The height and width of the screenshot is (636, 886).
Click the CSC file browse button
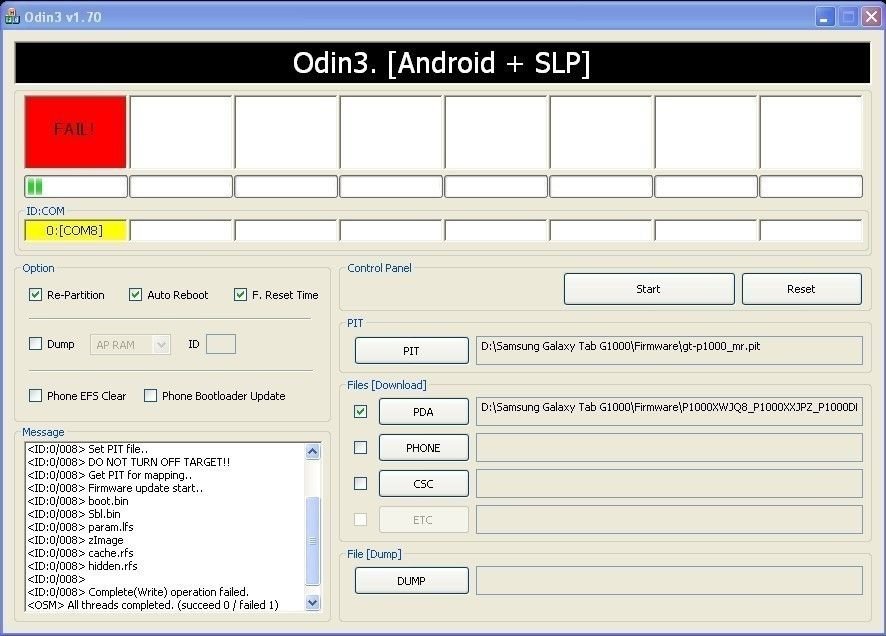(423, 484)
